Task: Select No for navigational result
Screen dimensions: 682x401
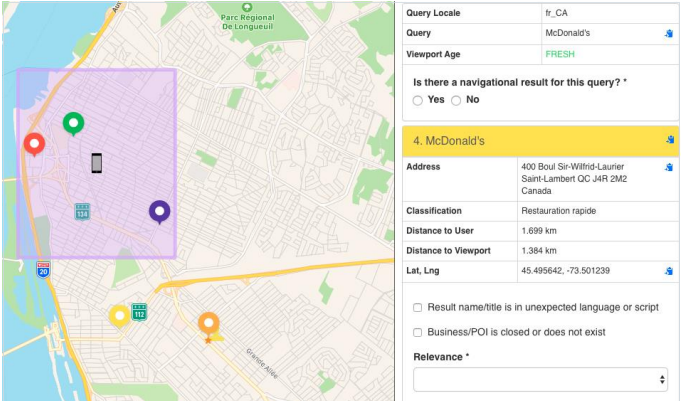Action: pyautogui.click(x=456, y=100)
